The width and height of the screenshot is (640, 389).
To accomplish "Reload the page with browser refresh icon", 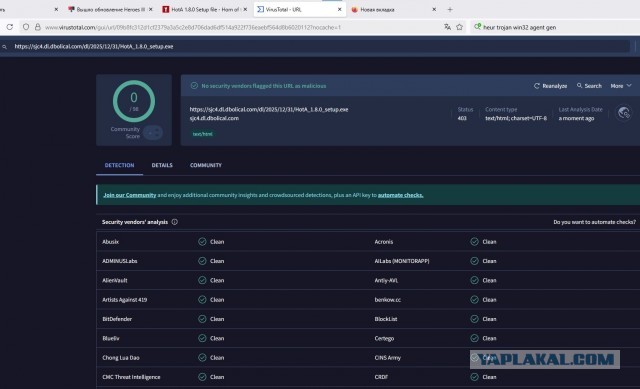I will [9, 27].
